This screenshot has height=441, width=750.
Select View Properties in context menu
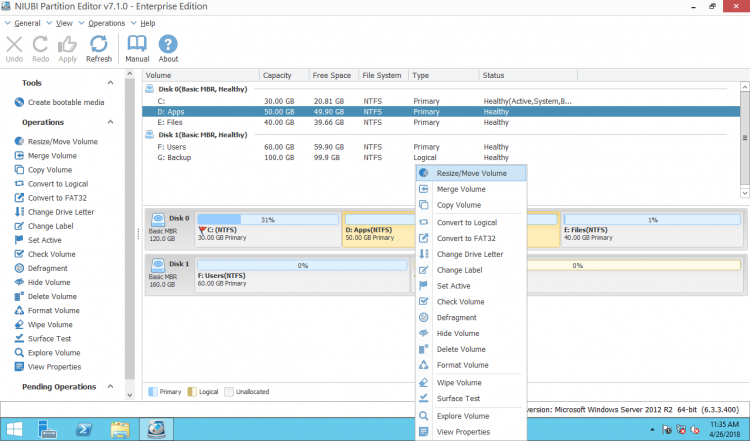pyautogui.click(x=471, y=432)
